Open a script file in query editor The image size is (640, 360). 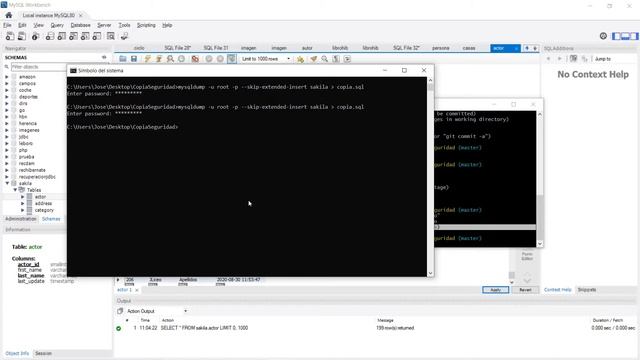coord(122,59)
